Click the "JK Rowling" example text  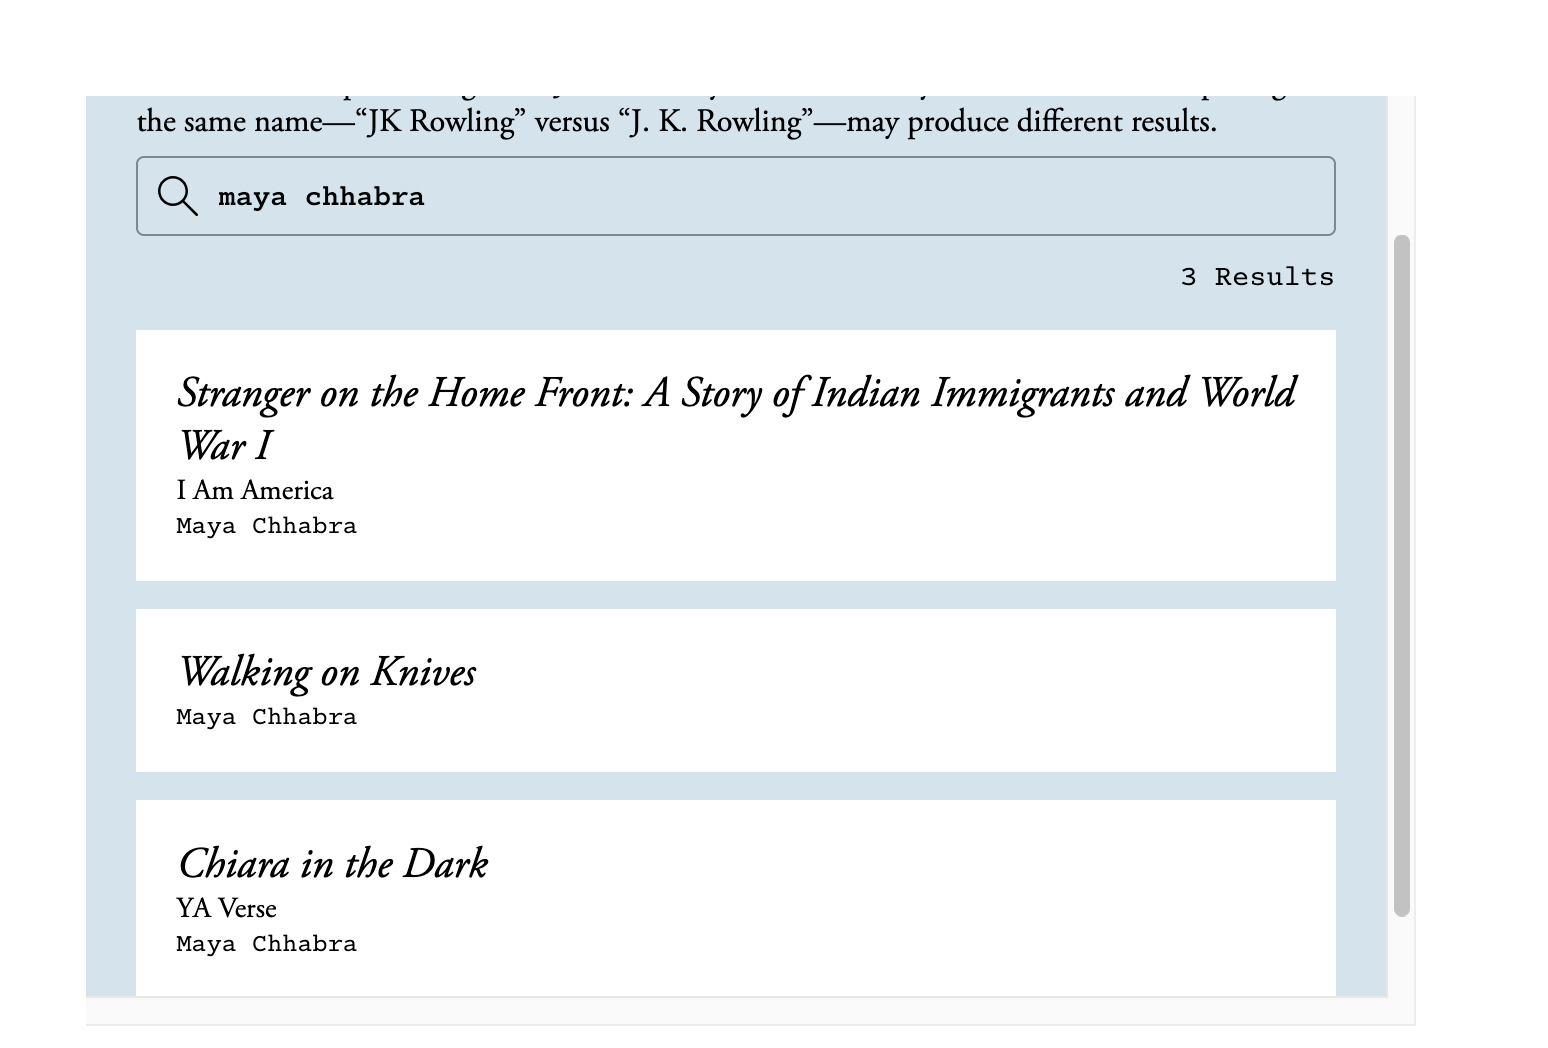coord(442,122)
